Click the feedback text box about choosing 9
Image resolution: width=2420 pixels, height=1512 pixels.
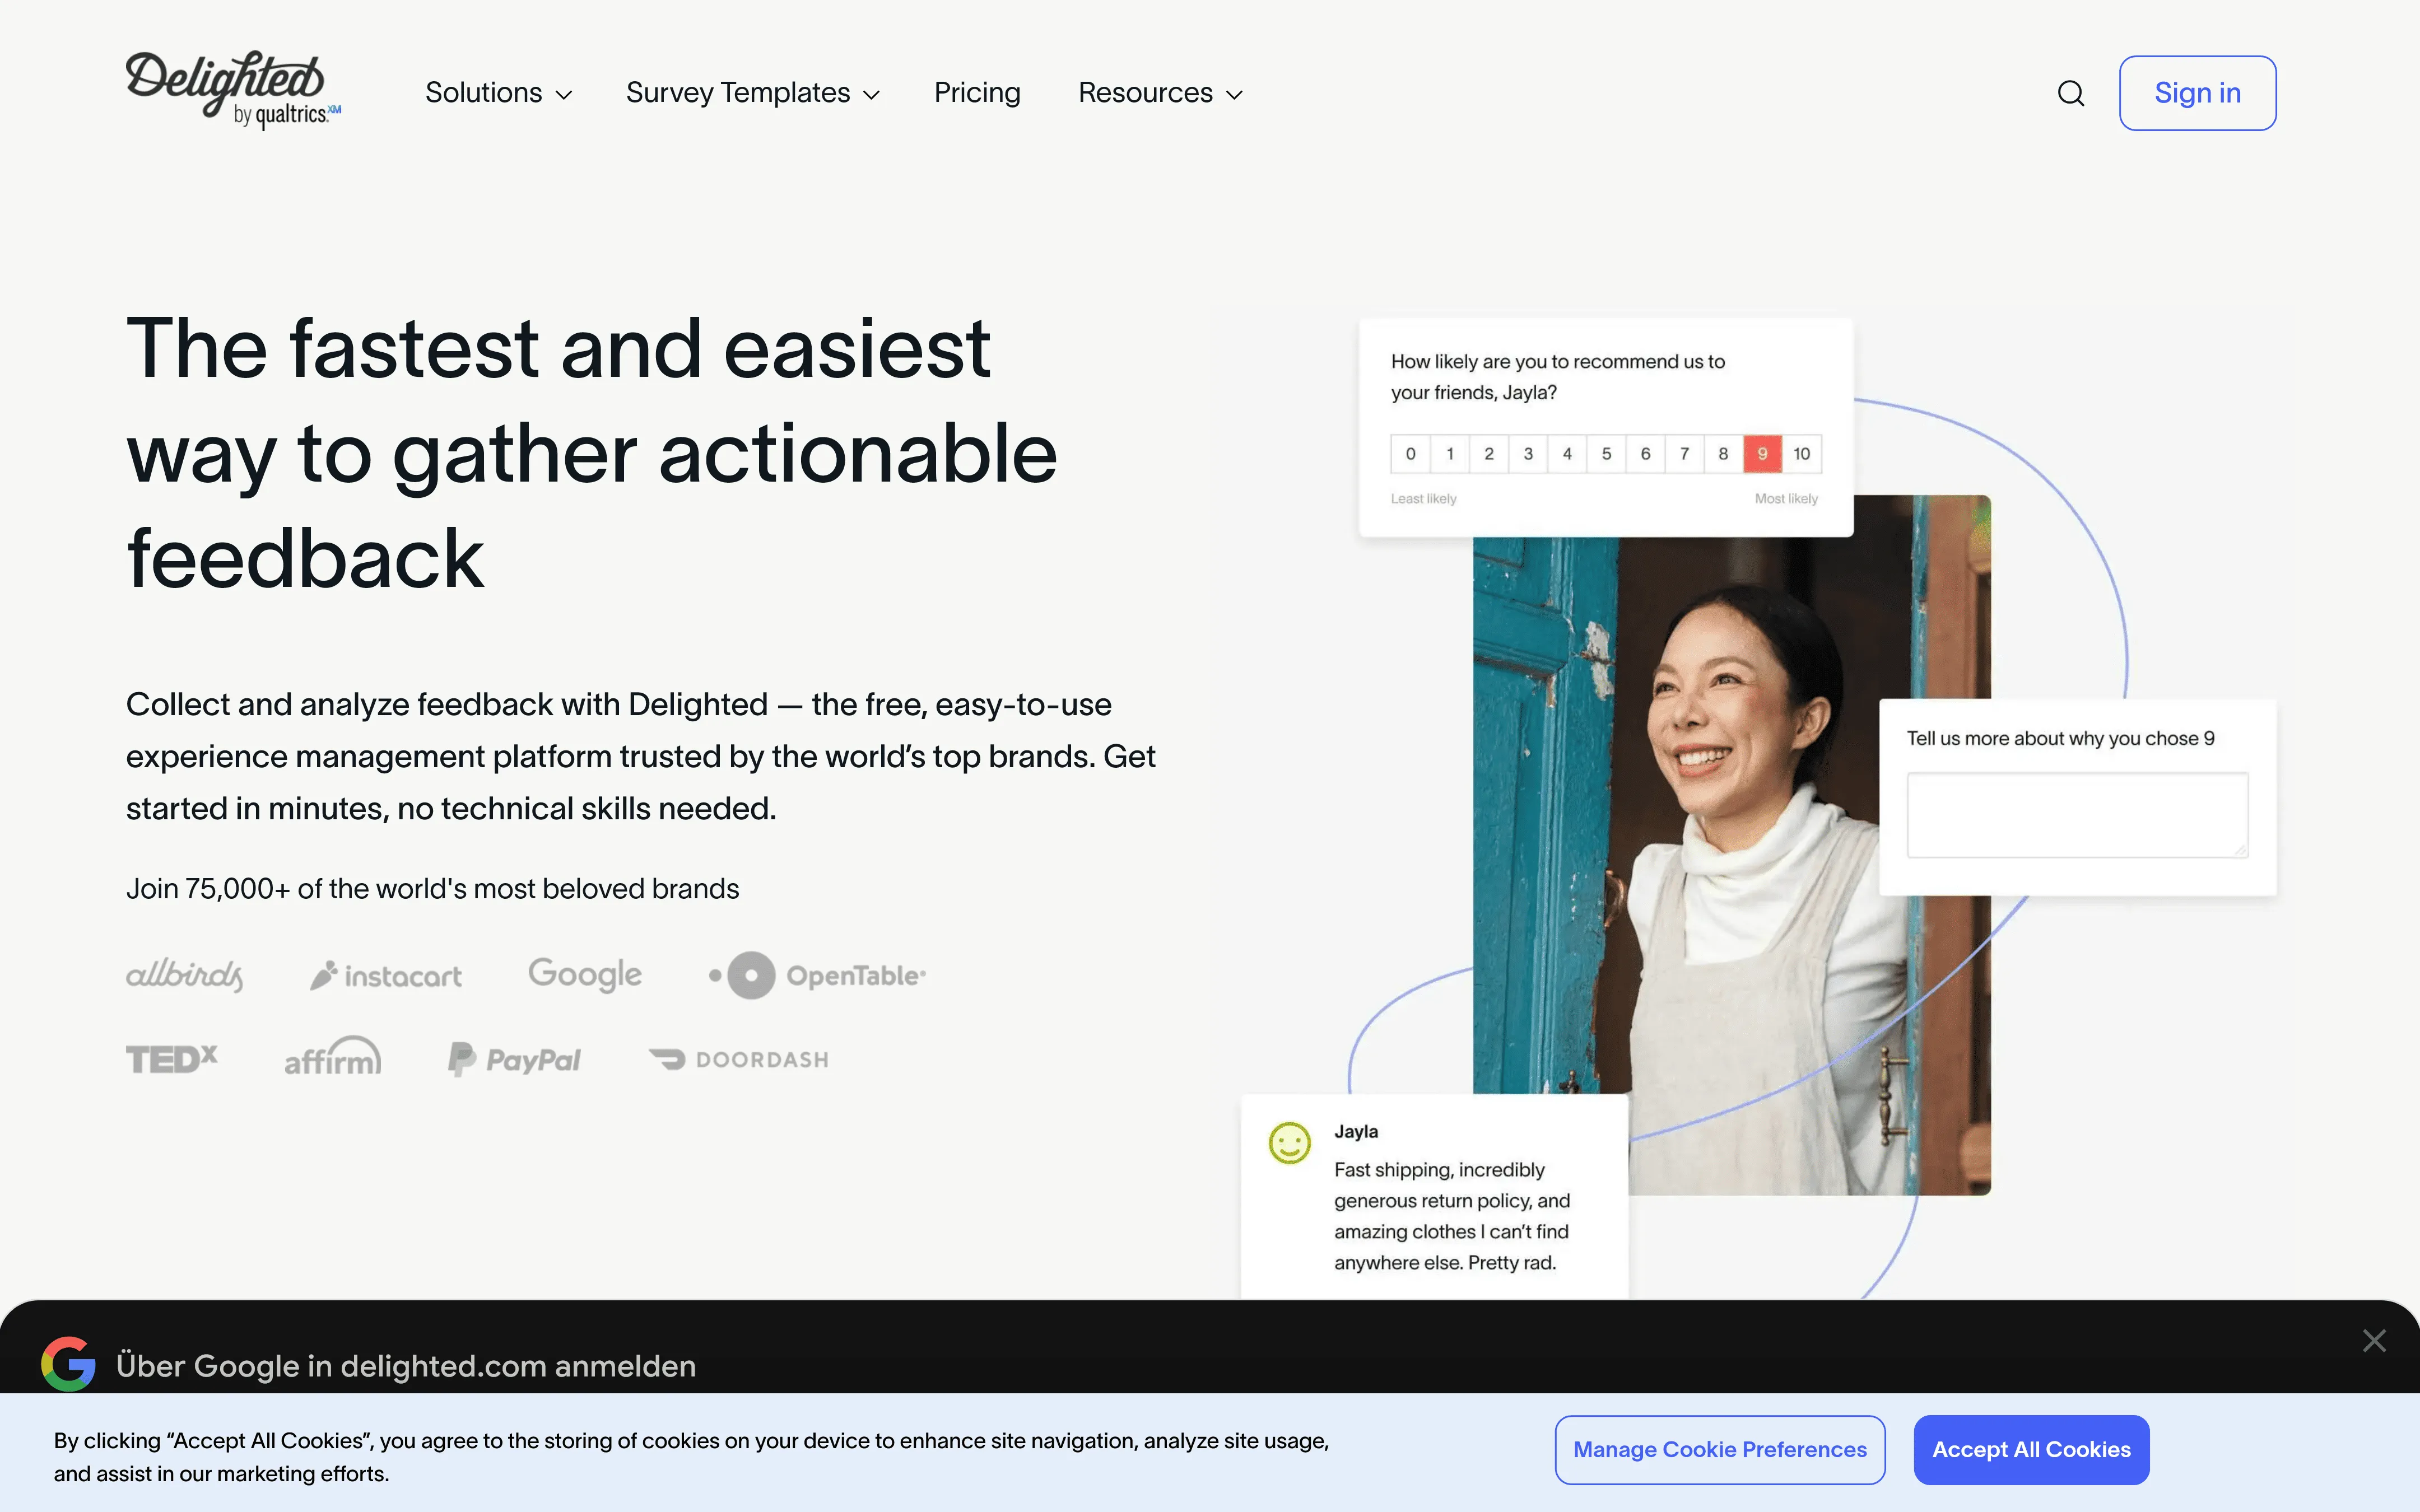2076,815
